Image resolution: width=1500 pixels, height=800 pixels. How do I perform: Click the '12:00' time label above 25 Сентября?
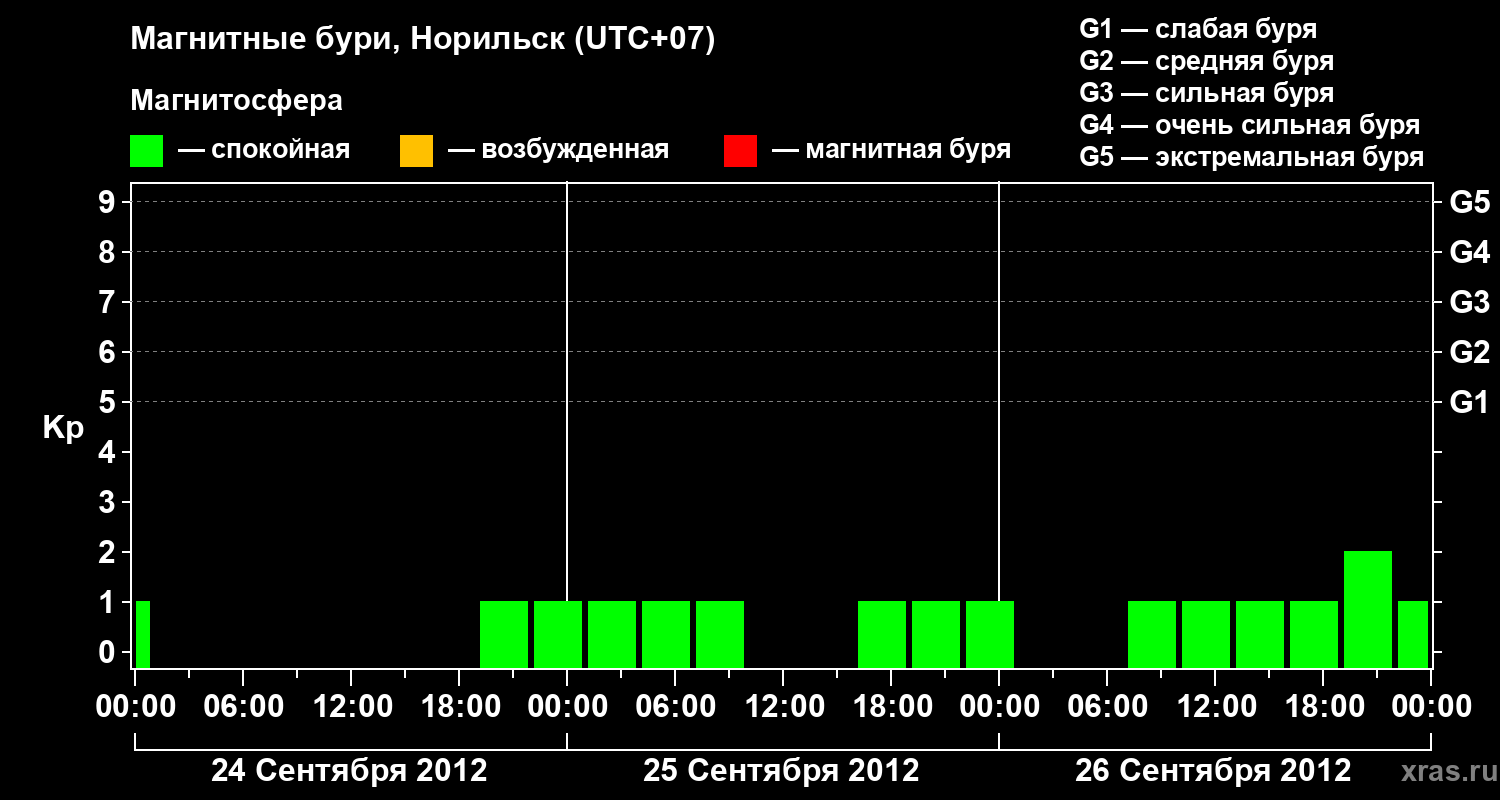tap(783, 706)
